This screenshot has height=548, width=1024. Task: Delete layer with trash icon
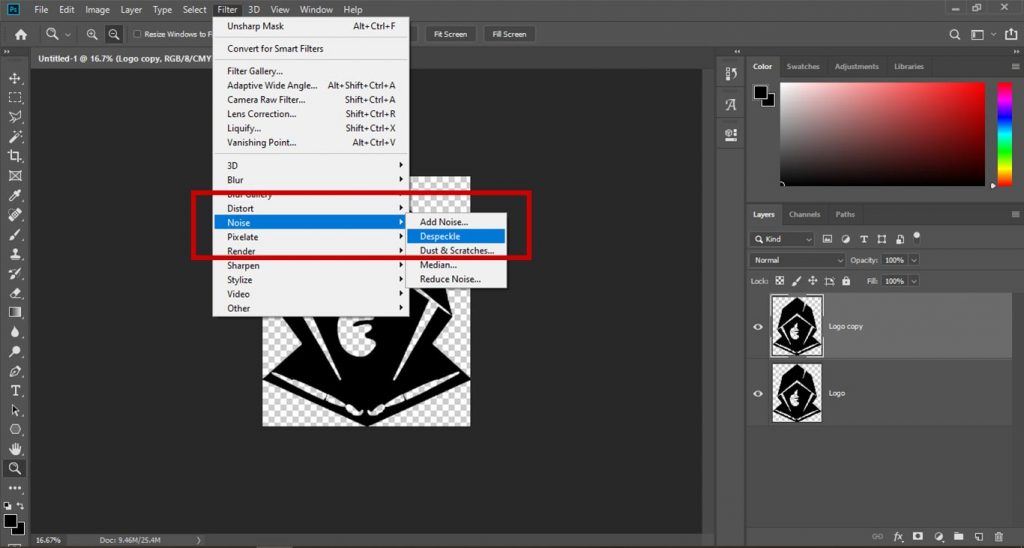click(x=999, y=536)
